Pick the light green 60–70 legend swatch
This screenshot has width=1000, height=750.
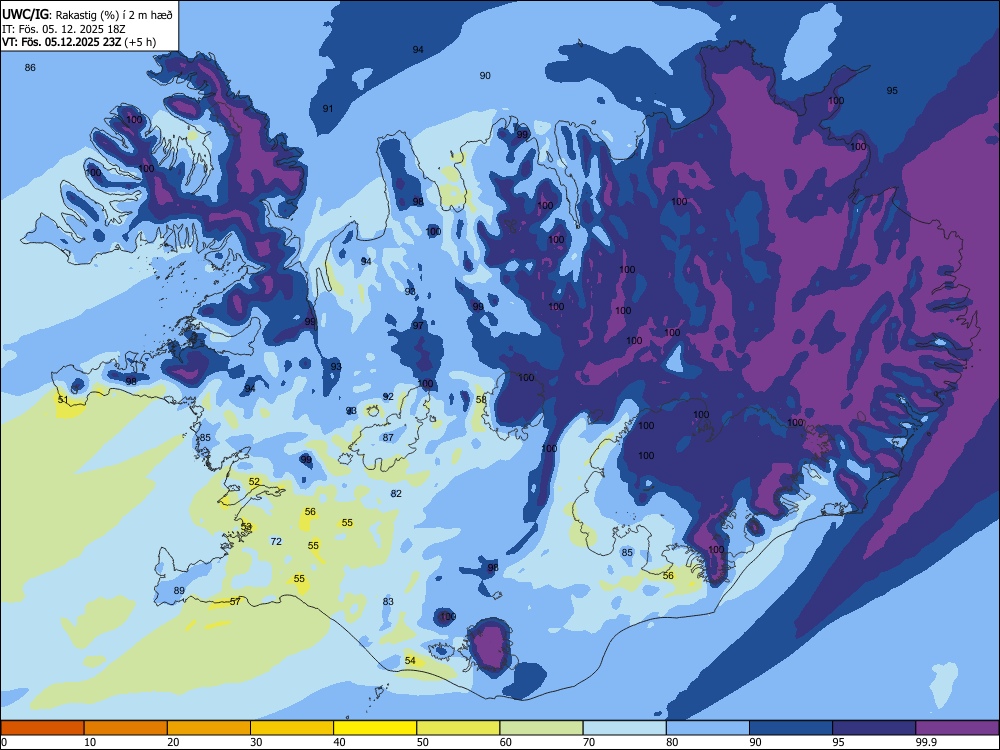click(x=541, y=728)
